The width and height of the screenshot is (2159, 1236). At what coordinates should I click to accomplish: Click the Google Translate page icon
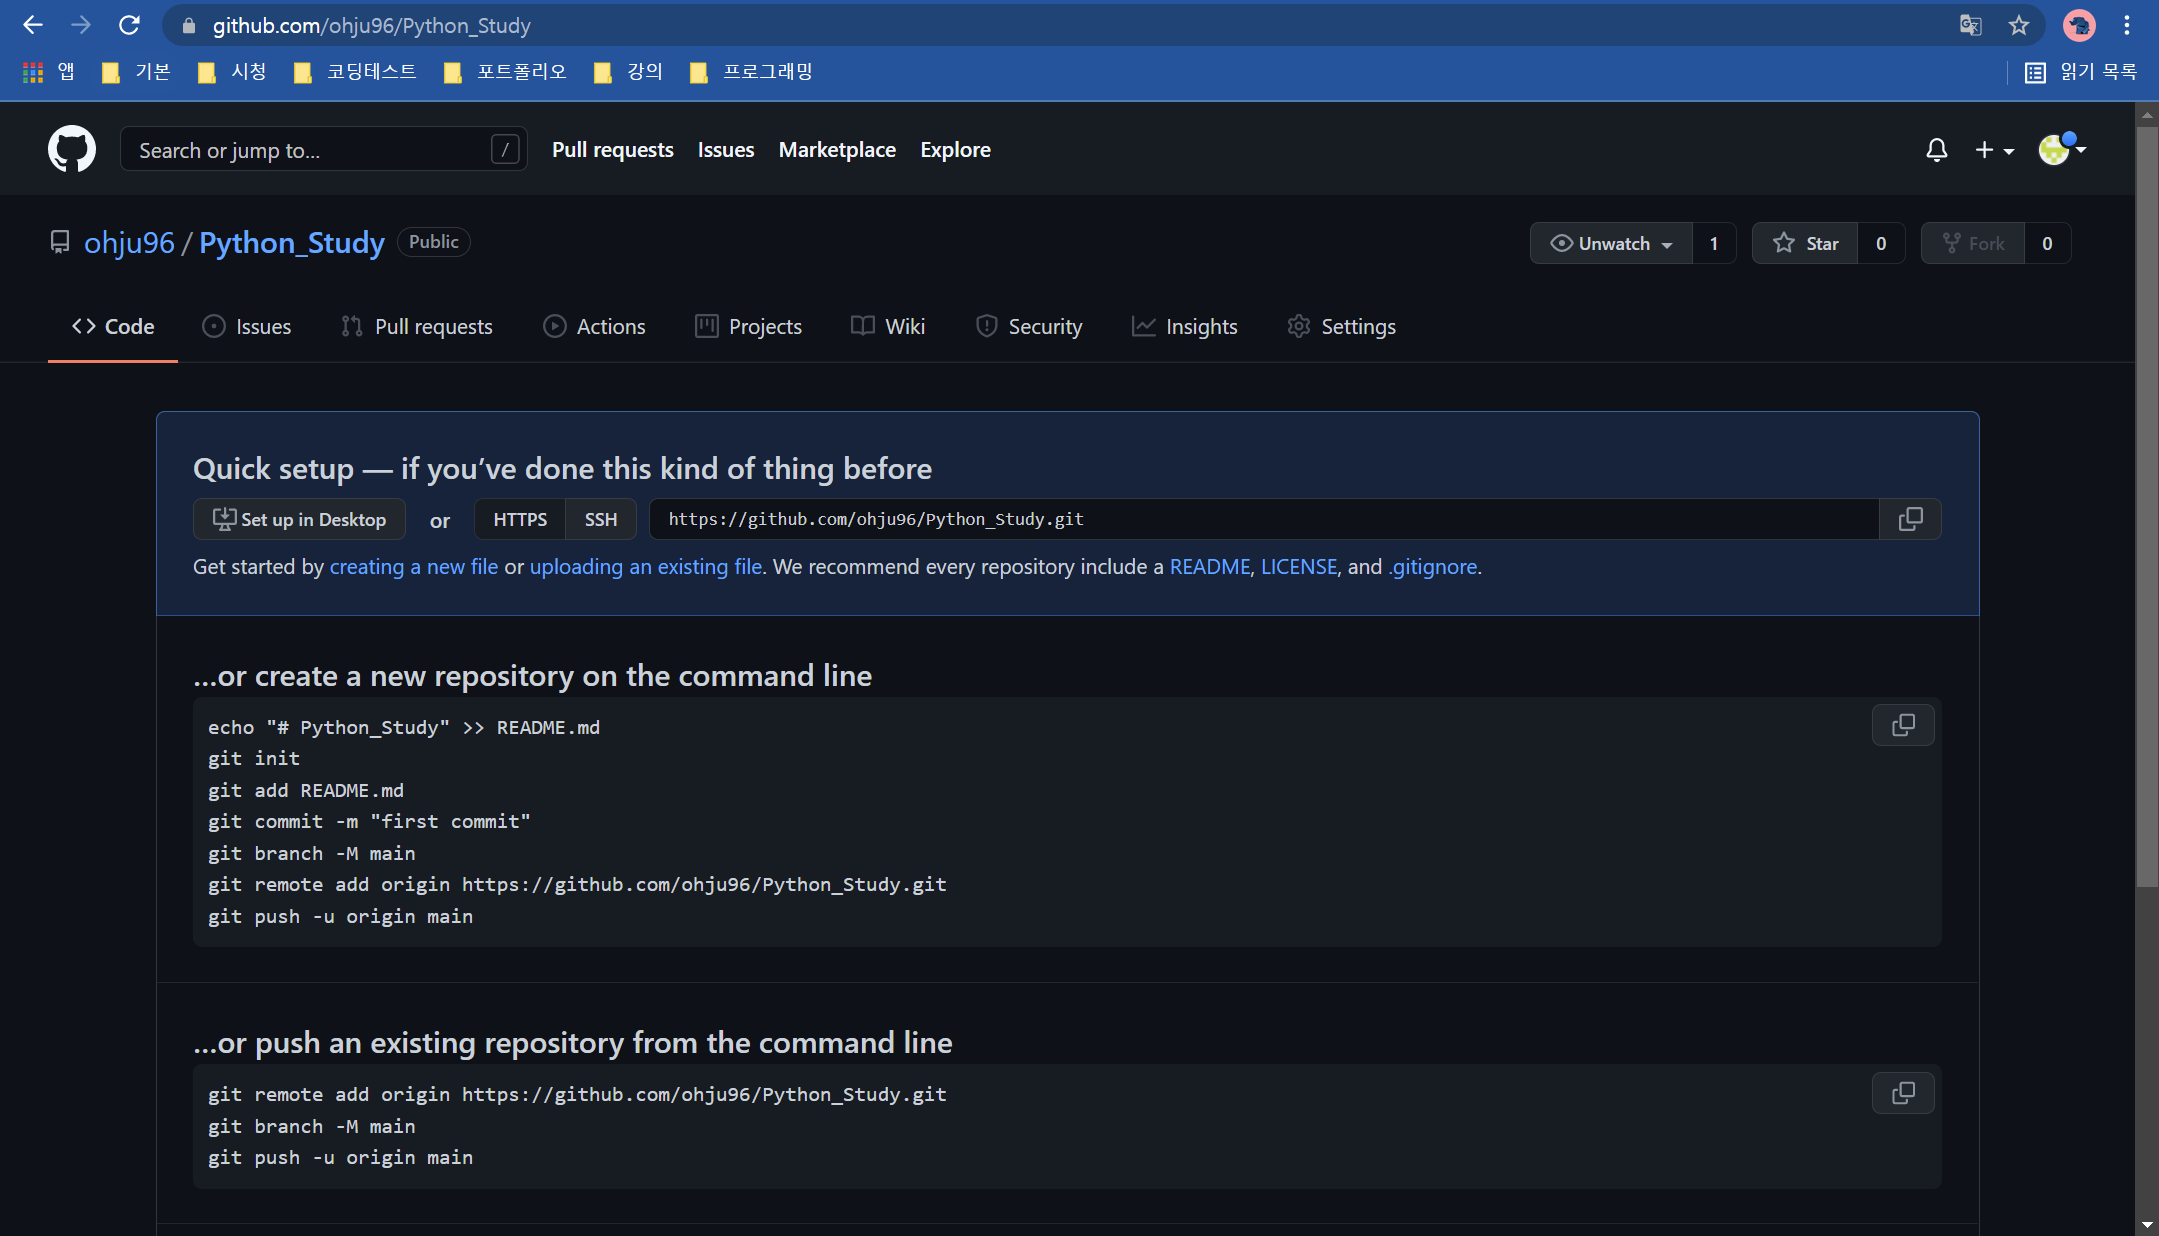1970,25
